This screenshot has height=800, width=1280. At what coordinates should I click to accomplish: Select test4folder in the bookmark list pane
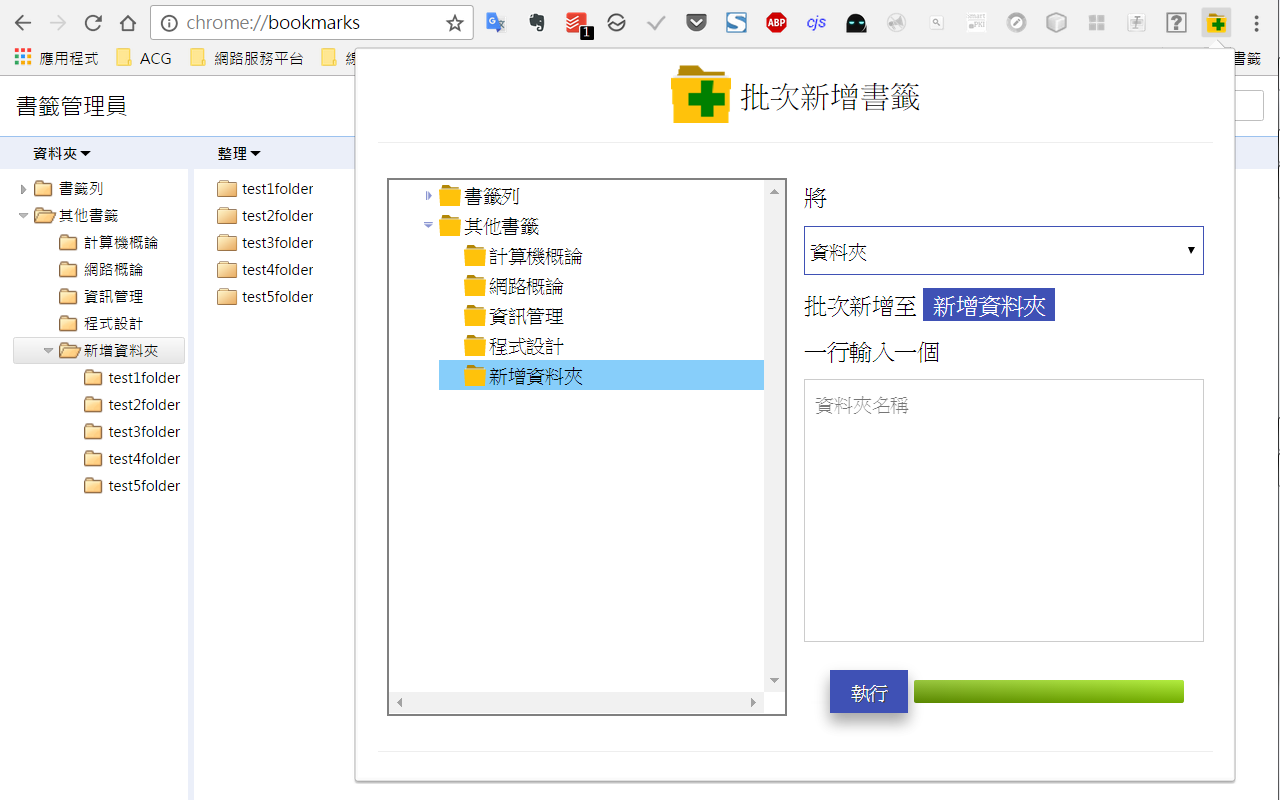point(266,269)
